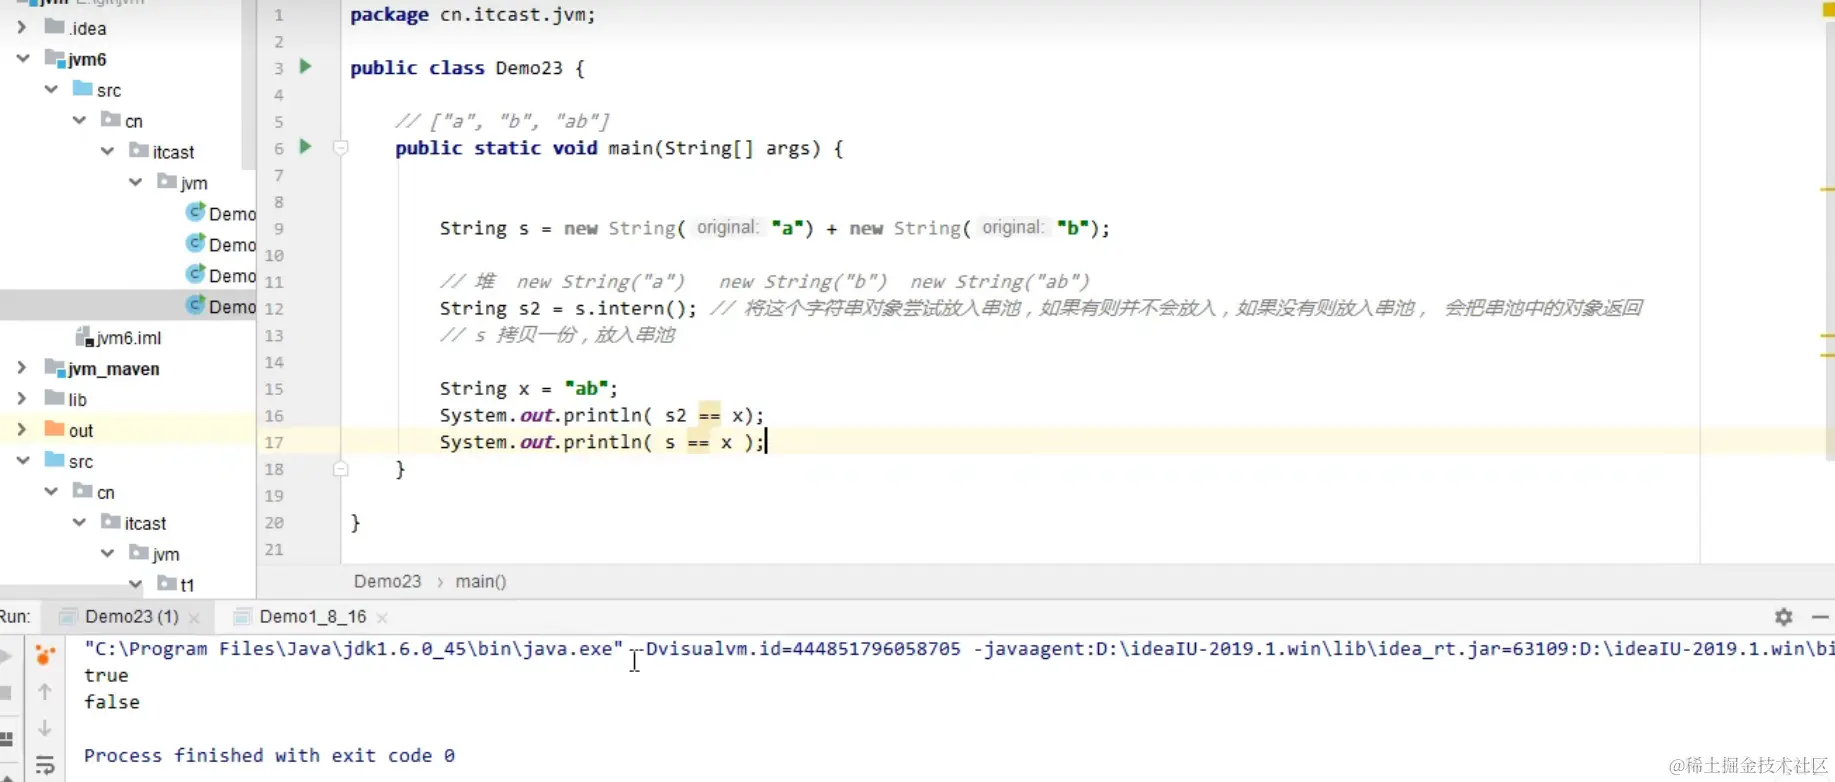Collapse the itcast package under jvm6
This screenshot has width=1835, height=782.
[107, 152]
